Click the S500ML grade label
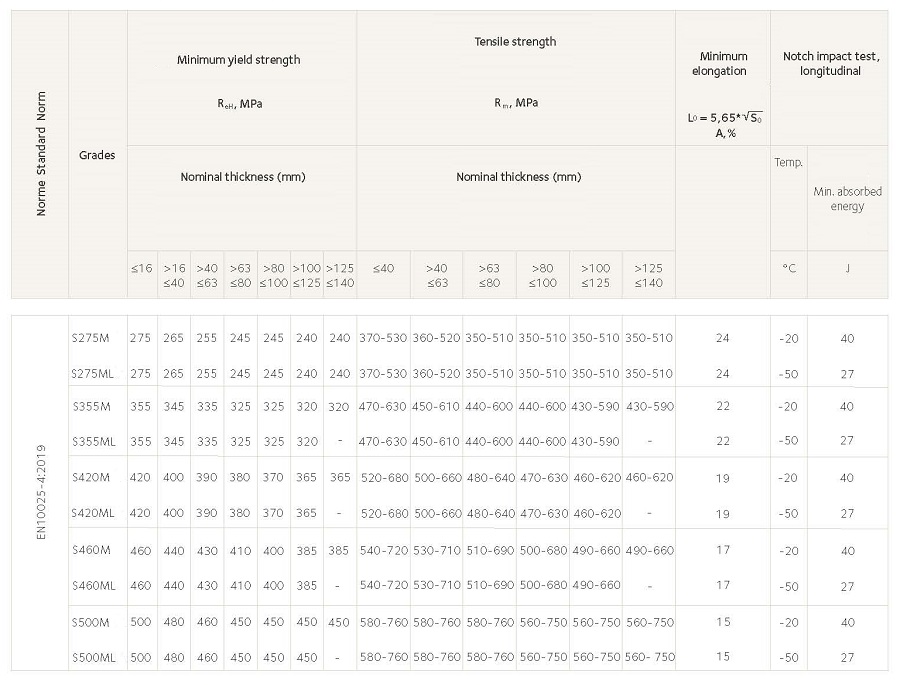Image resolution: width=900 pixels, height=685 pixels. coord(94,657)
